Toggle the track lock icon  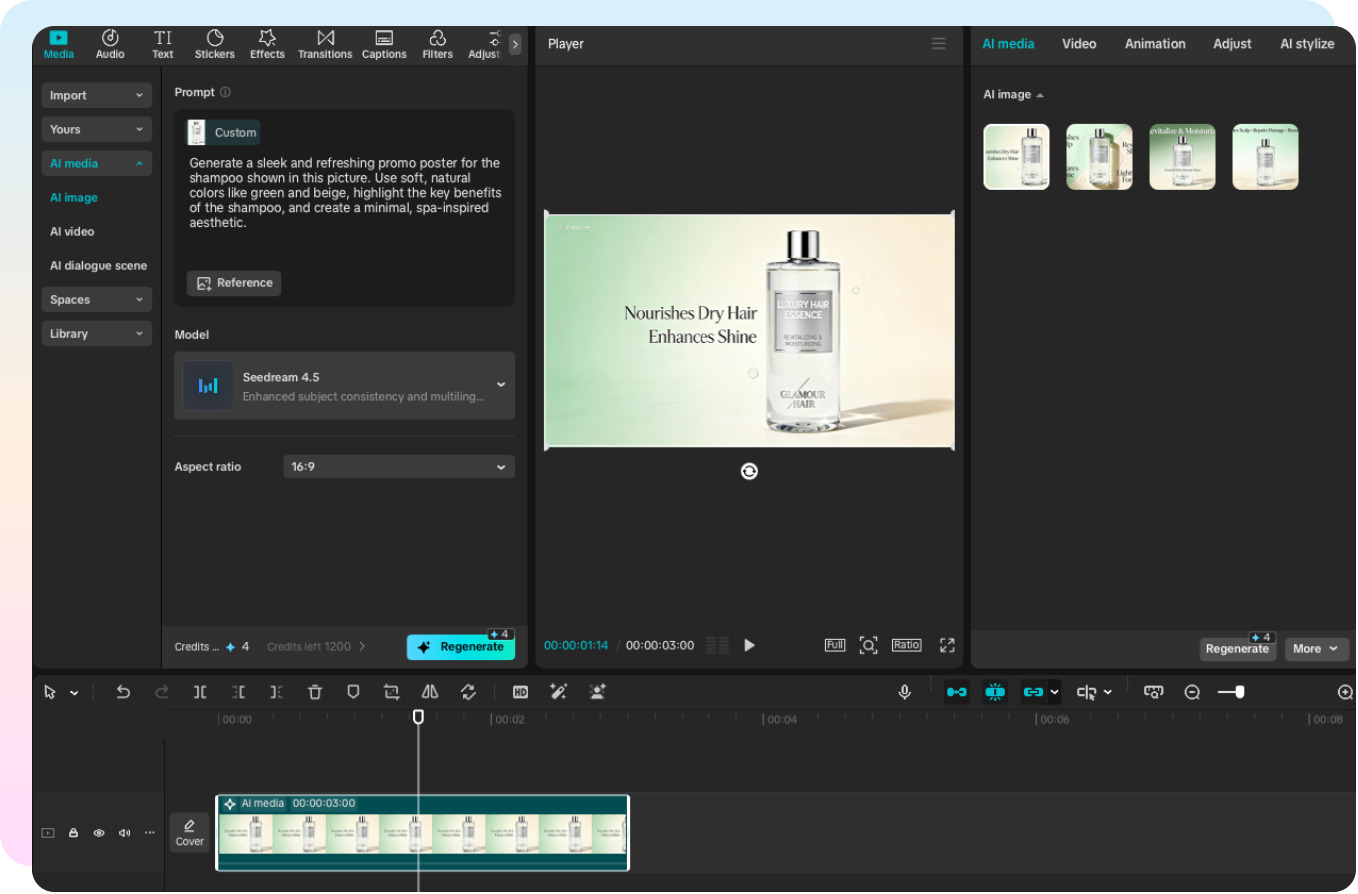tap(73, 833)
